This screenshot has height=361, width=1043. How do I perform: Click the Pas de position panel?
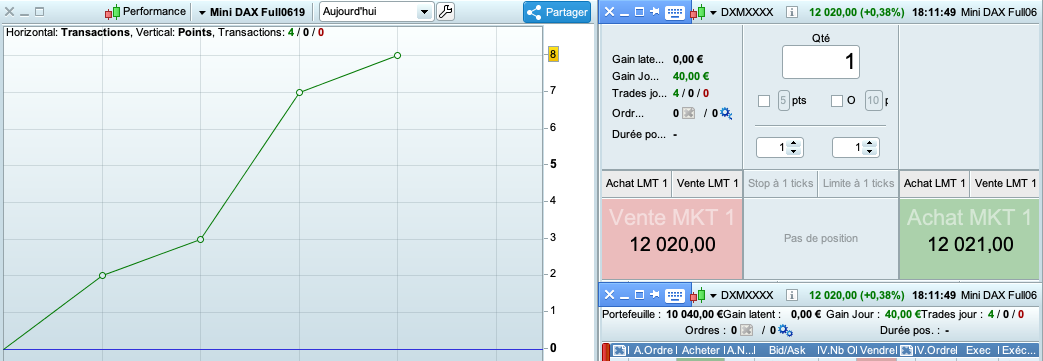pyautogui.click(x=821, y=239)
